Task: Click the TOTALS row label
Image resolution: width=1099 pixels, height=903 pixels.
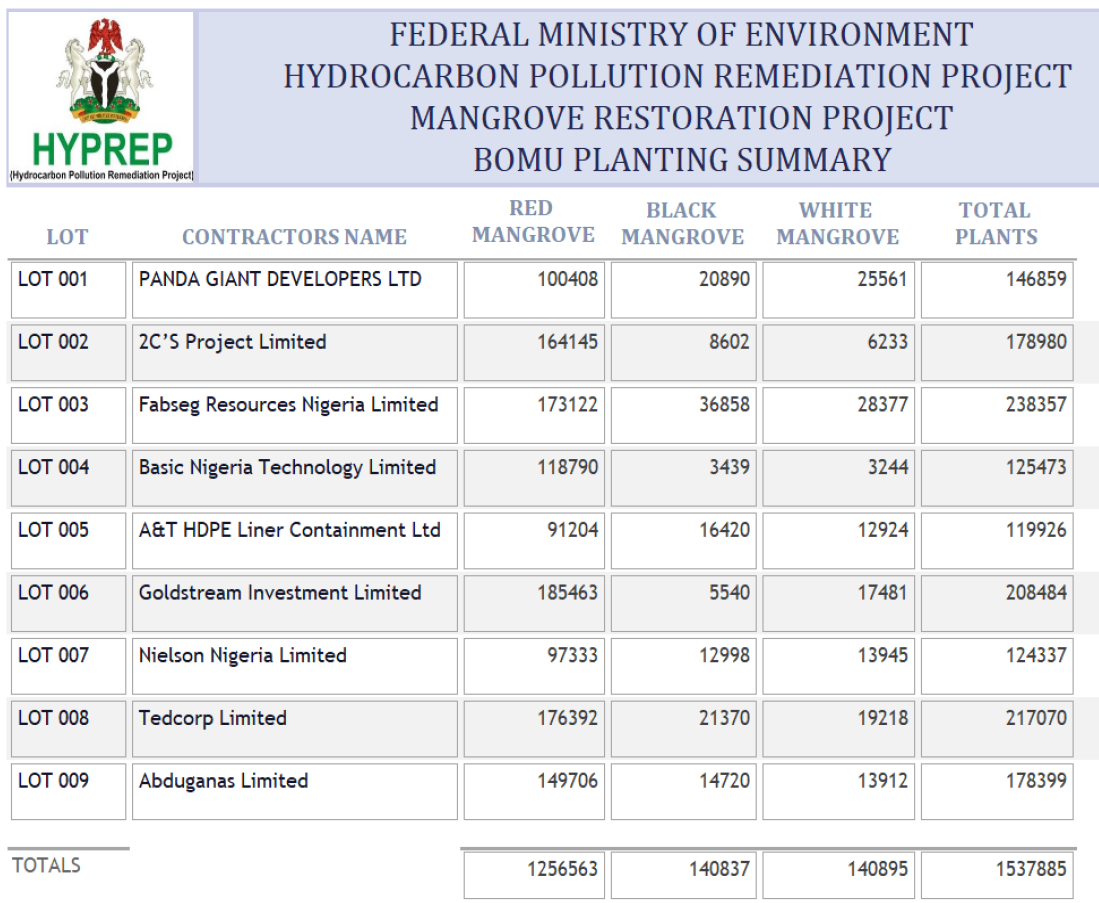Action: click(47, 866)
